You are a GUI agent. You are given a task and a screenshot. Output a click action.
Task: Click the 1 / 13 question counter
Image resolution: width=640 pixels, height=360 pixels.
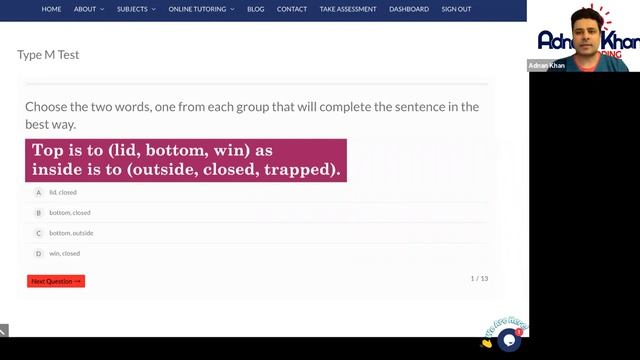pyautogui.click(x=479, y=278)
